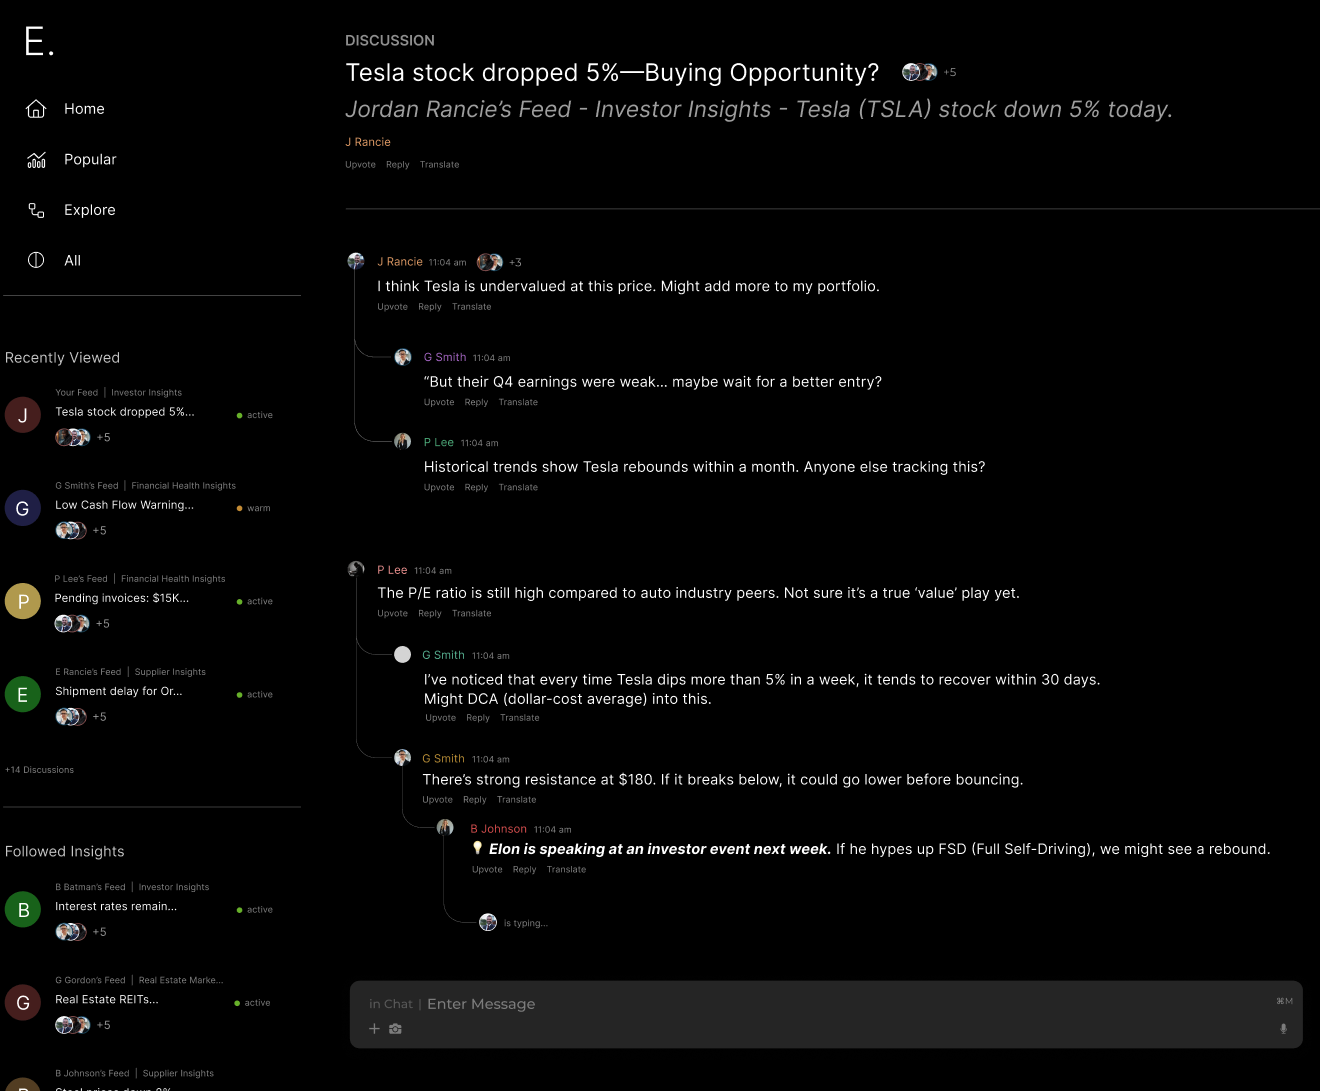The height and width of the screenshot is (1091, 1320).
Task: Click the plus attachment icon in message bar
Action: [x=375, y=1028]
